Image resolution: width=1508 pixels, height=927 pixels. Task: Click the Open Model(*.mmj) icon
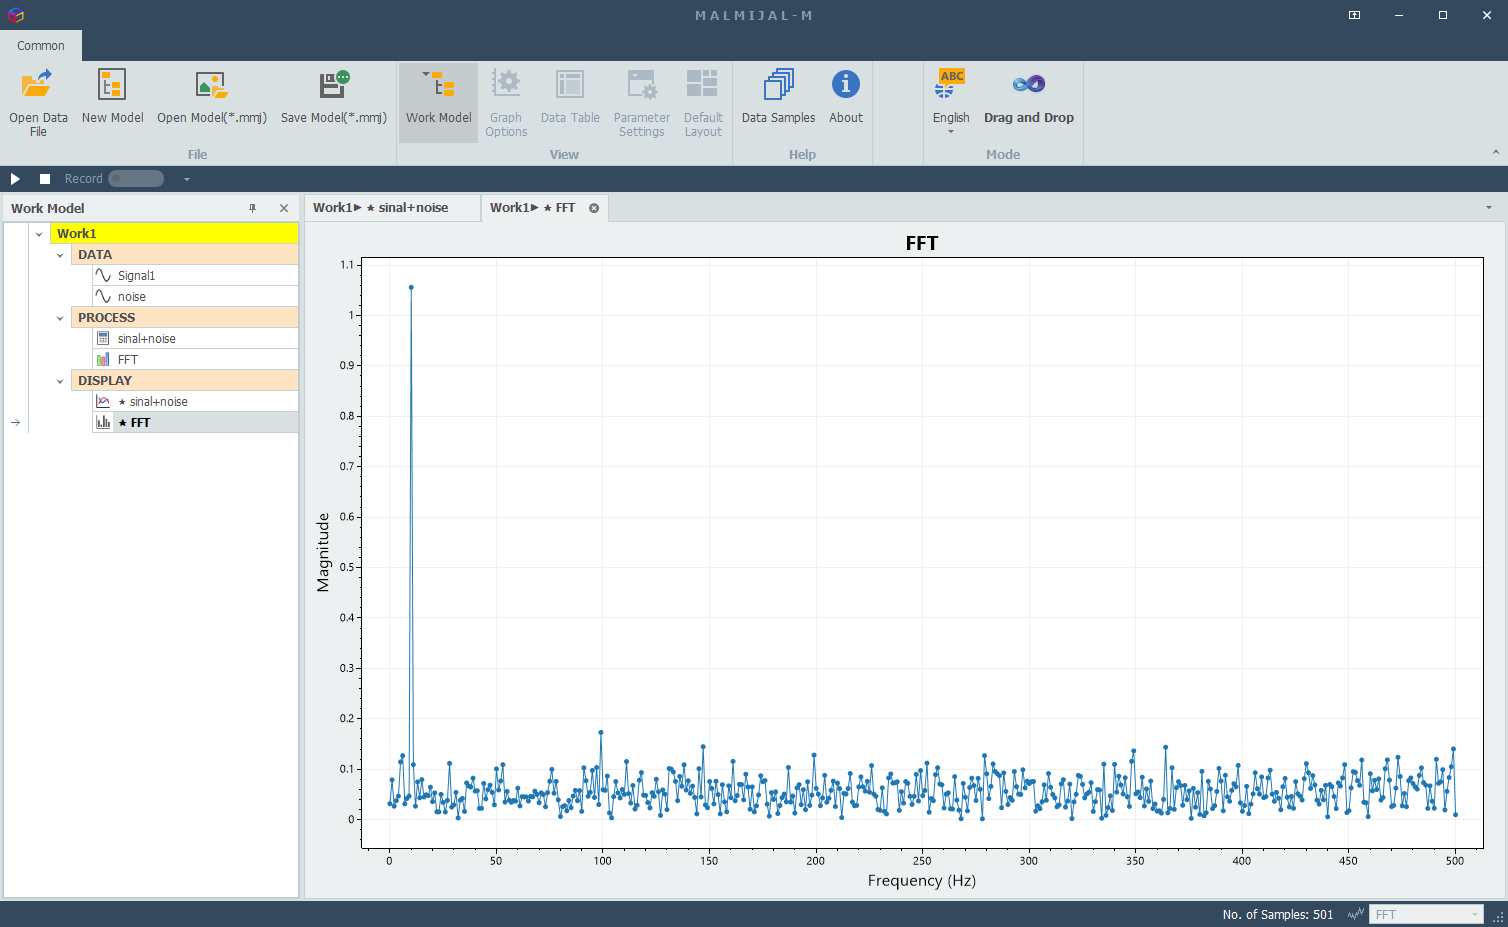pos(211,84)
